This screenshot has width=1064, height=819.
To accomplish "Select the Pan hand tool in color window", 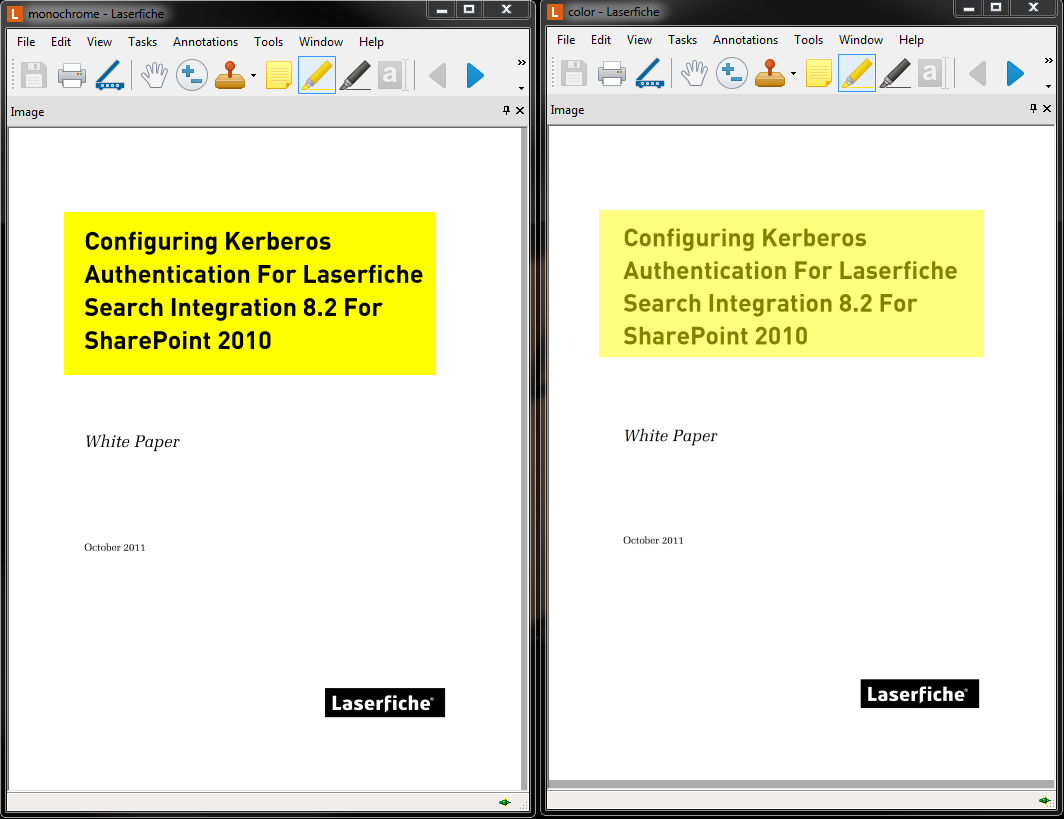I will click(x=694, y=73).
